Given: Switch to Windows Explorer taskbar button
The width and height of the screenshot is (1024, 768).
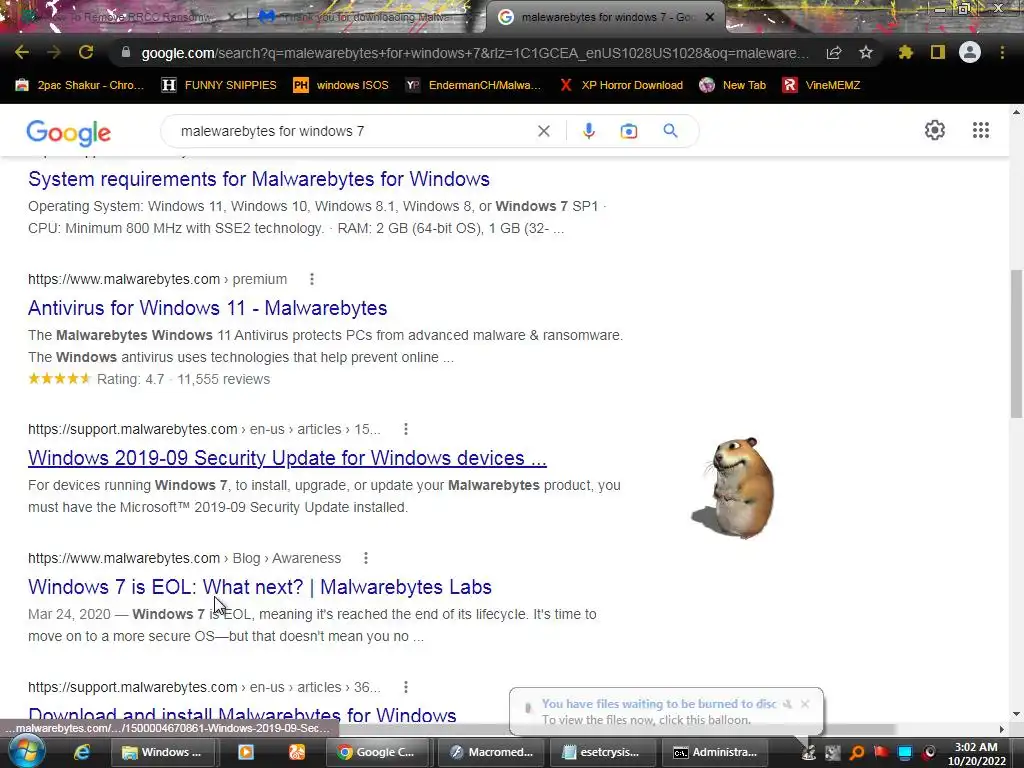Looking at the screenshot, I should (x=163, y=752).
